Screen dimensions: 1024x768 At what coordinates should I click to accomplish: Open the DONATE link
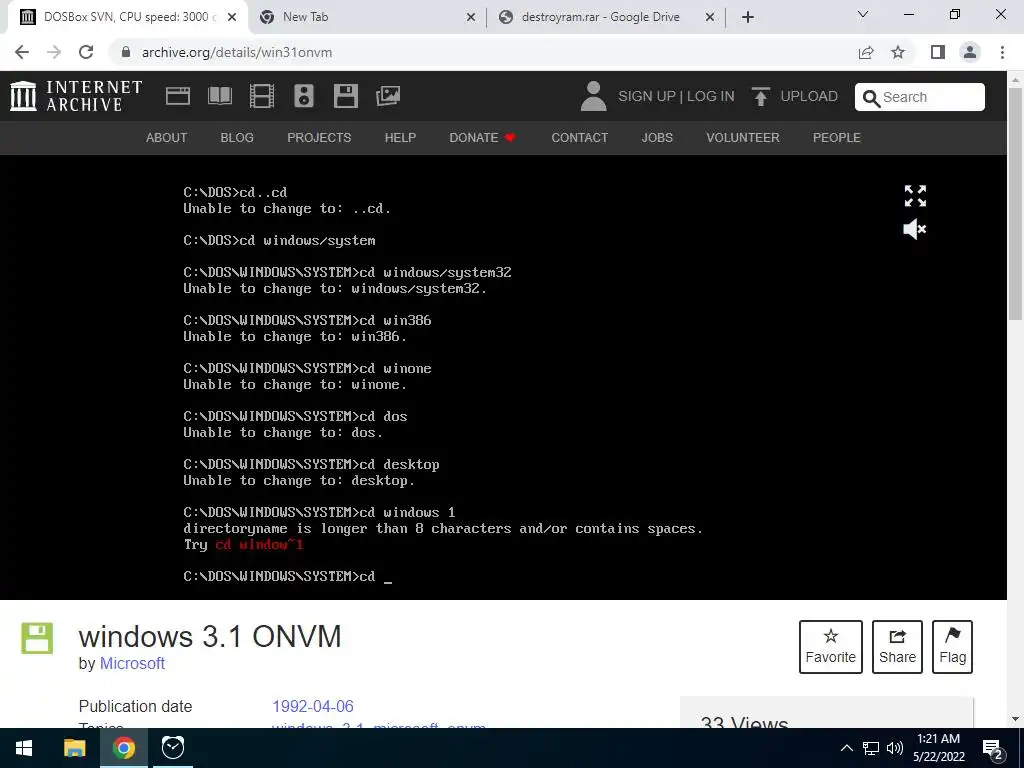pos(483,138)
